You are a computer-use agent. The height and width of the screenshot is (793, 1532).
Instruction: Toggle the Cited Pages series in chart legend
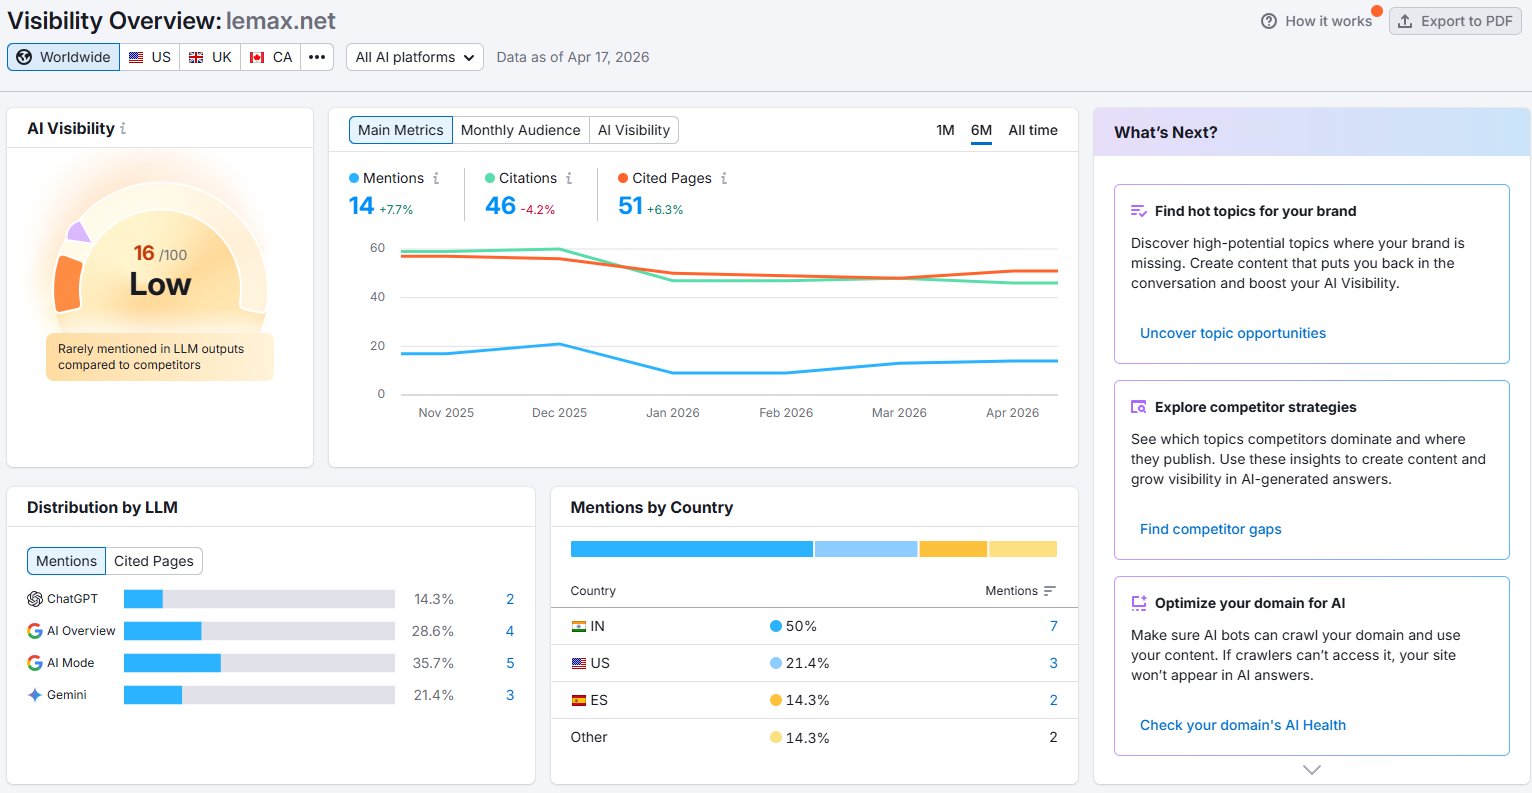click(665, 178)
